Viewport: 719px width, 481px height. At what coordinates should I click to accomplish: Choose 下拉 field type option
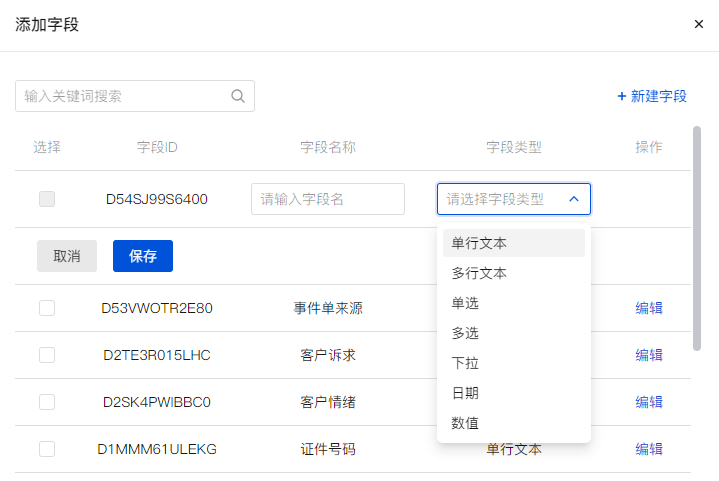pos(514,363)
